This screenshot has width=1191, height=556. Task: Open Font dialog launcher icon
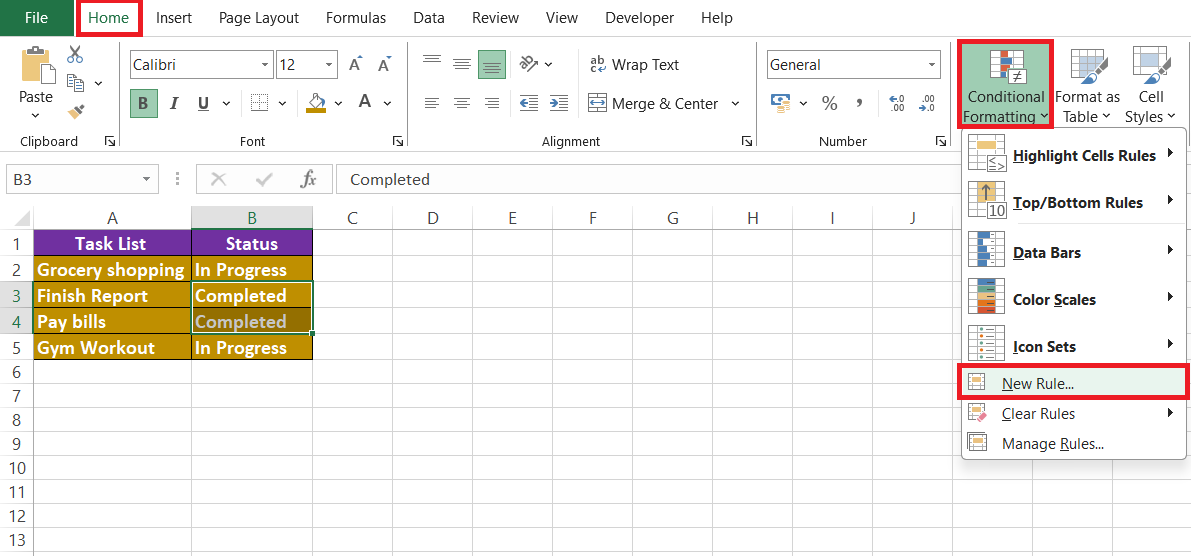(396, 141)
